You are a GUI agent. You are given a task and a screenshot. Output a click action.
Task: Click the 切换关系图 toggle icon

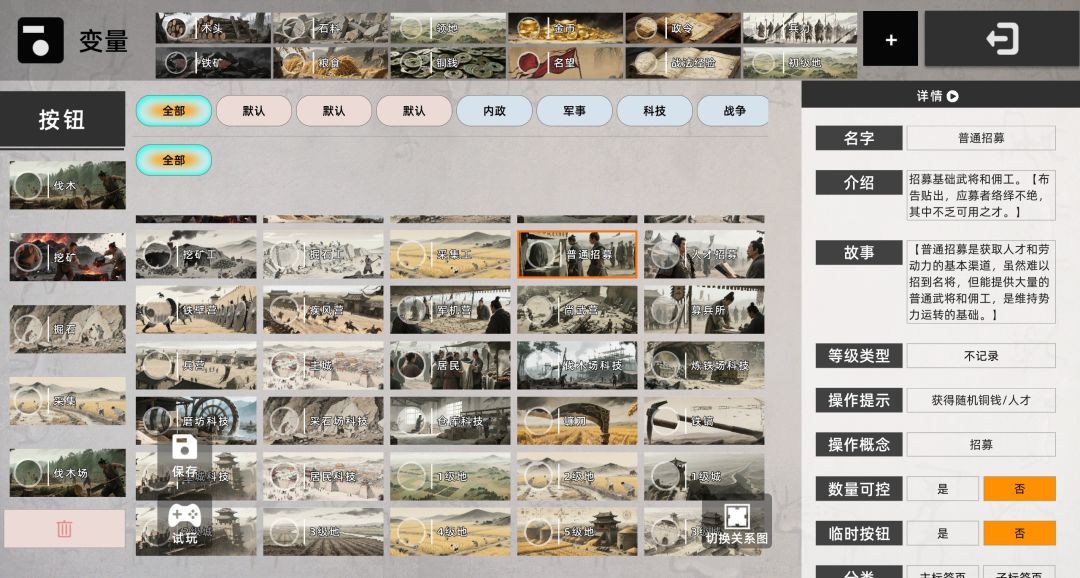point(736,515)
